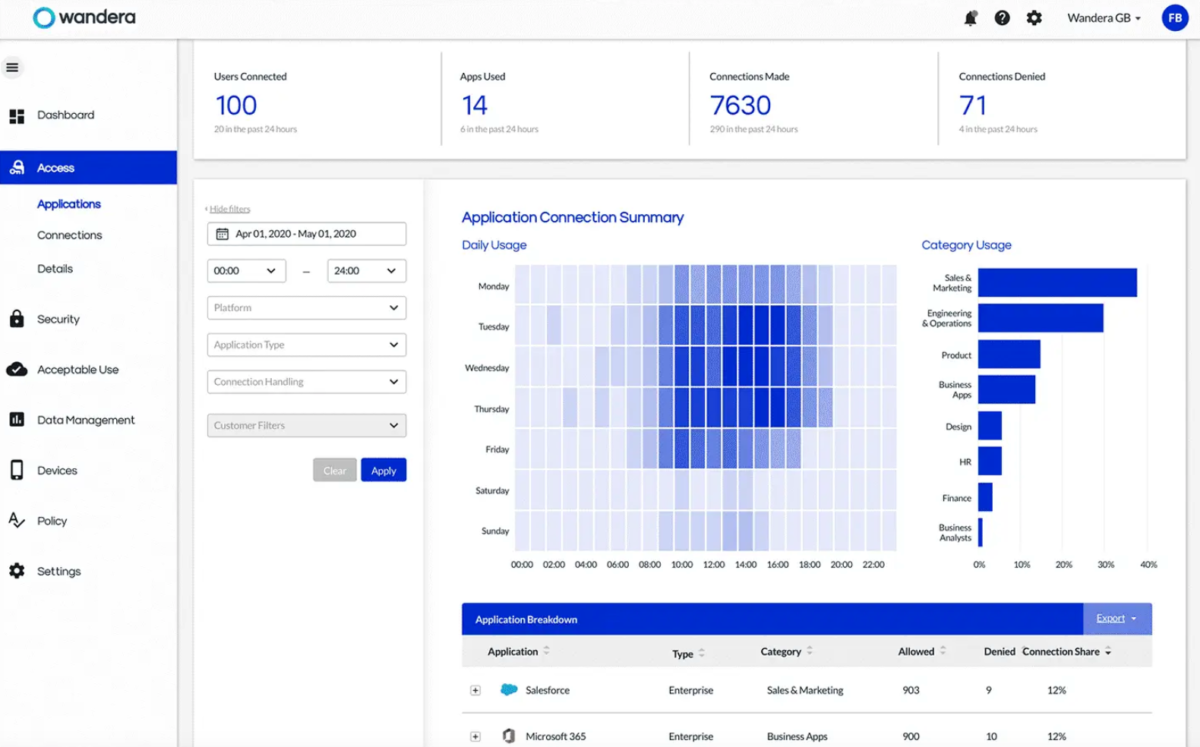Expand the Salesforce row
Viewport: 1200px width, 747px height.
click(x=476, y=690)
